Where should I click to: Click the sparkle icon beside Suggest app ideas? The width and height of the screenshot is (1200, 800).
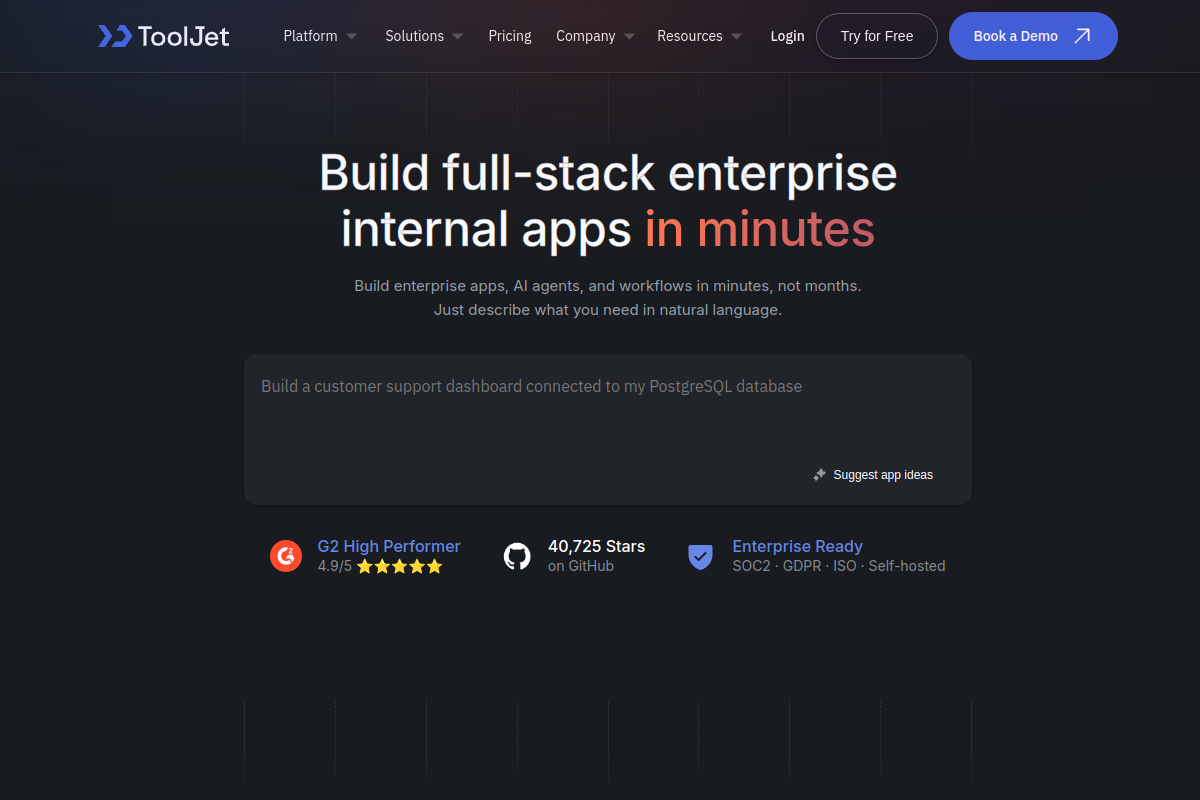pyautogui.click(x=820, y=475)
